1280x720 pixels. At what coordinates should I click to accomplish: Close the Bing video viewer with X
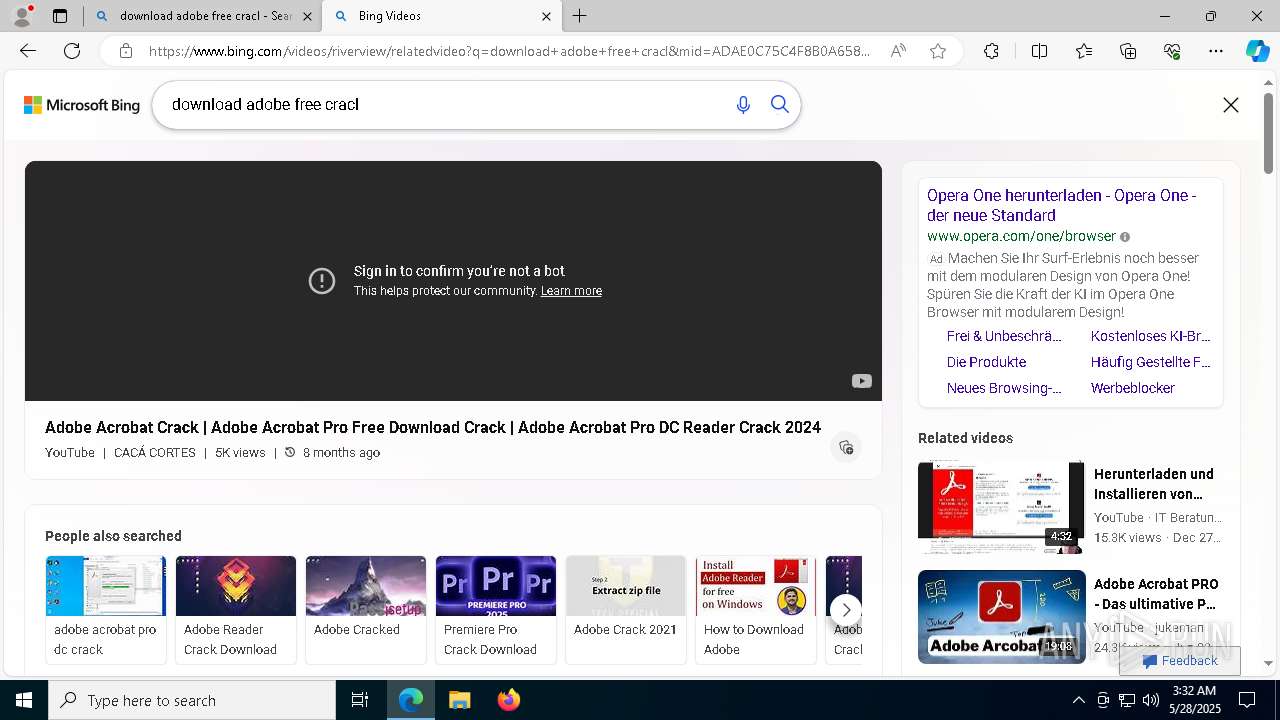pos(1231,105)
